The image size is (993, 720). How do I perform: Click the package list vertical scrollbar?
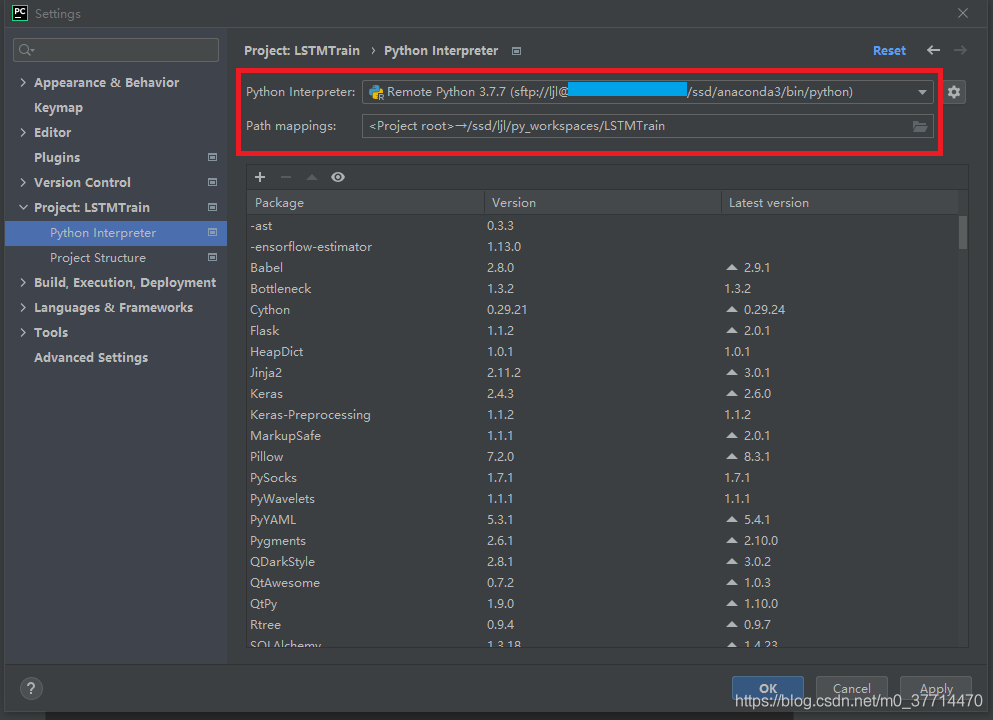(963, 232)
